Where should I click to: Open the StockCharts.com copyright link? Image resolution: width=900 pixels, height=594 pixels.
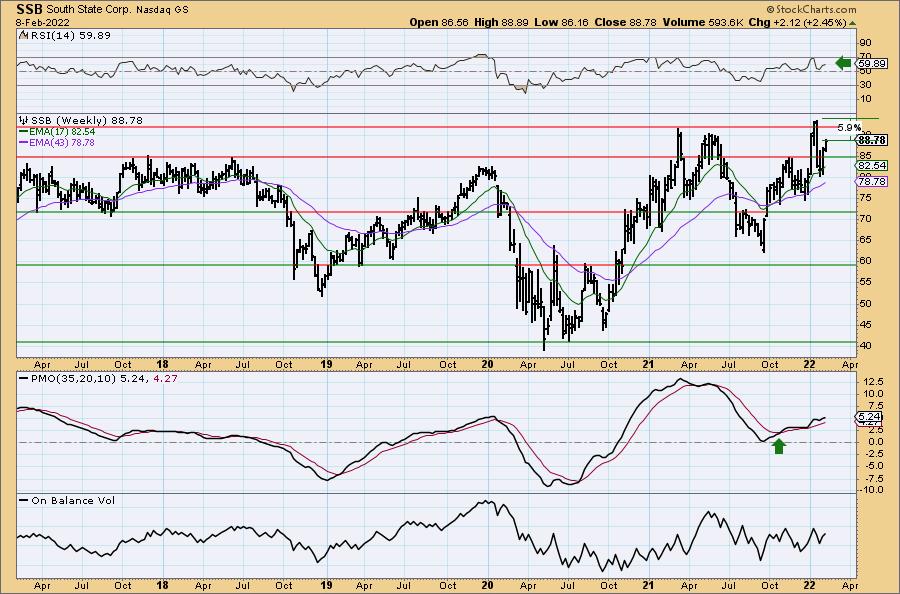[x=811, y=9]
